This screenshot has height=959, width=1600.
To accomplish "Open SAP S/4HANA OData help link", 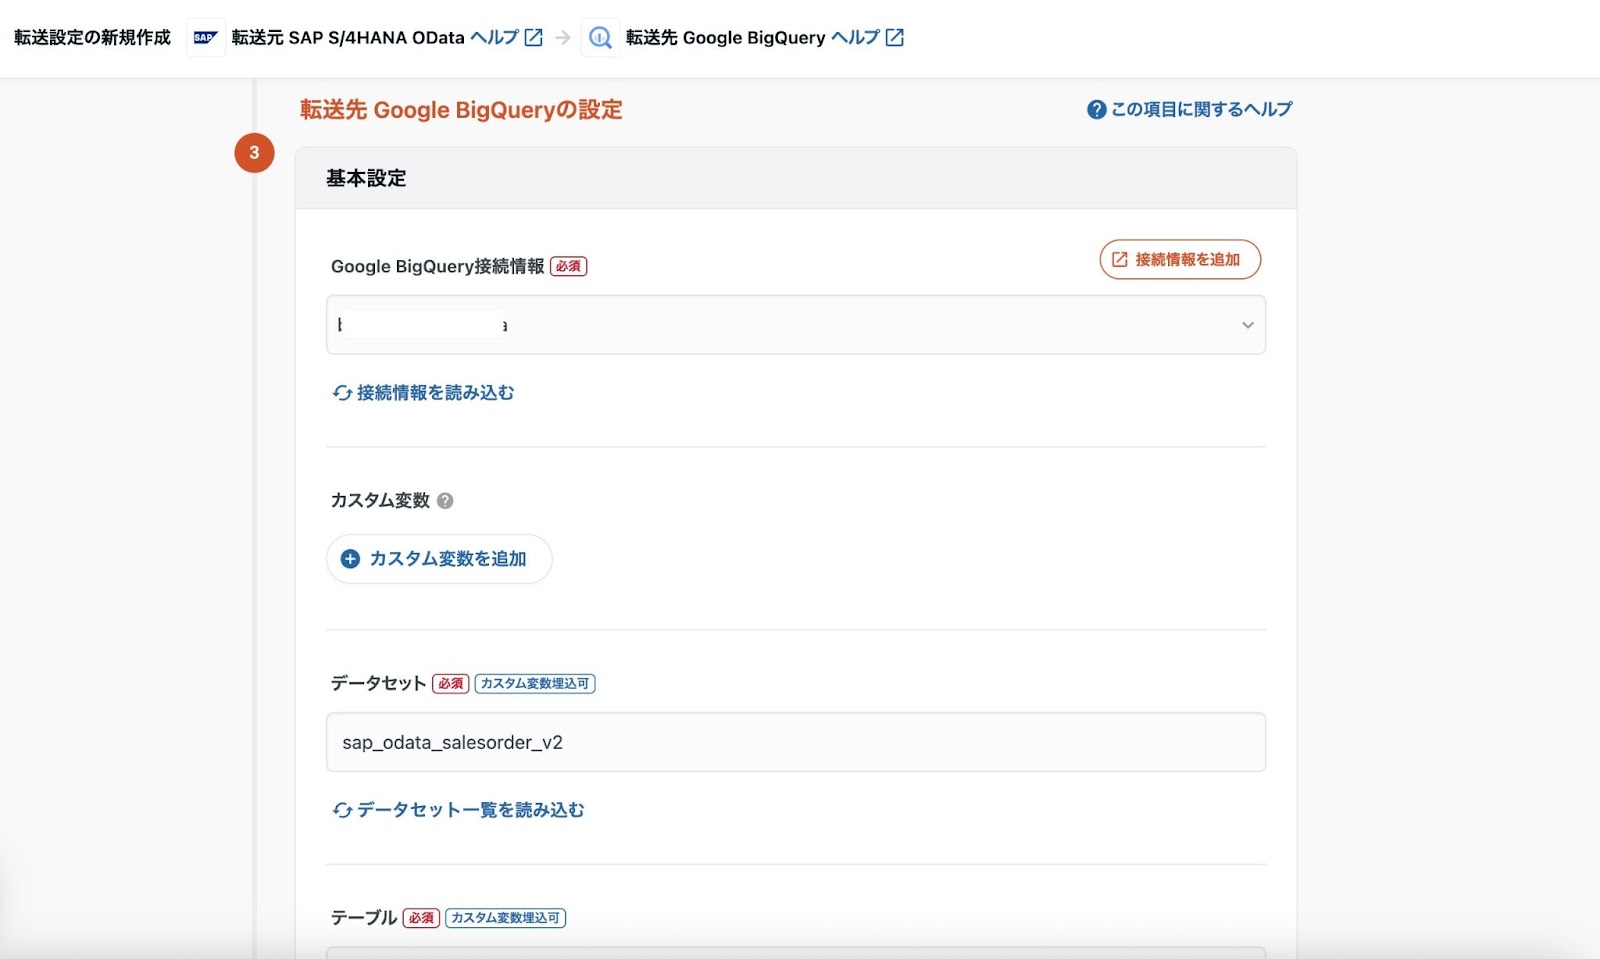I will (495, 37).
